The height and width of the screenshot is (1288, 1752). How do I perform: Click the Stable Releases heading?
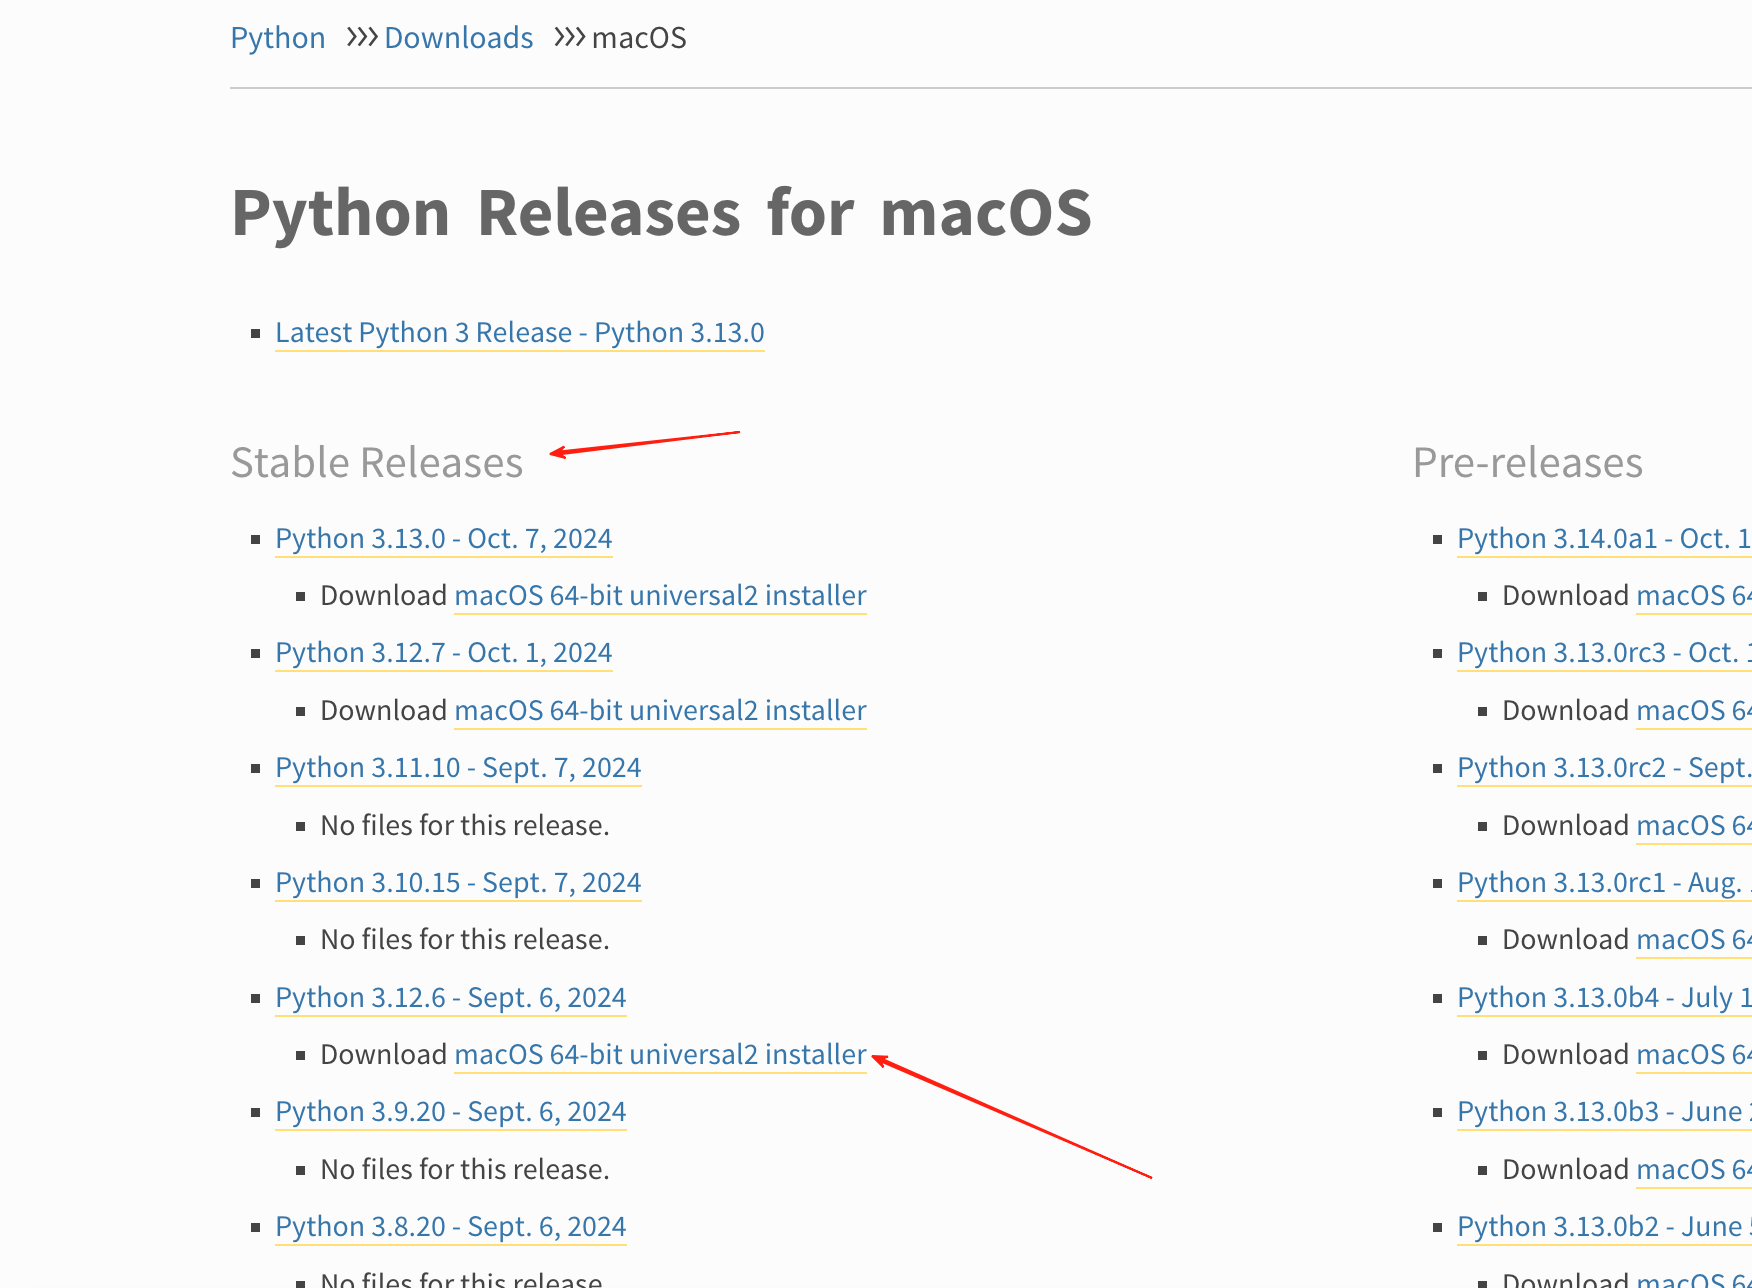click(377, 462)
